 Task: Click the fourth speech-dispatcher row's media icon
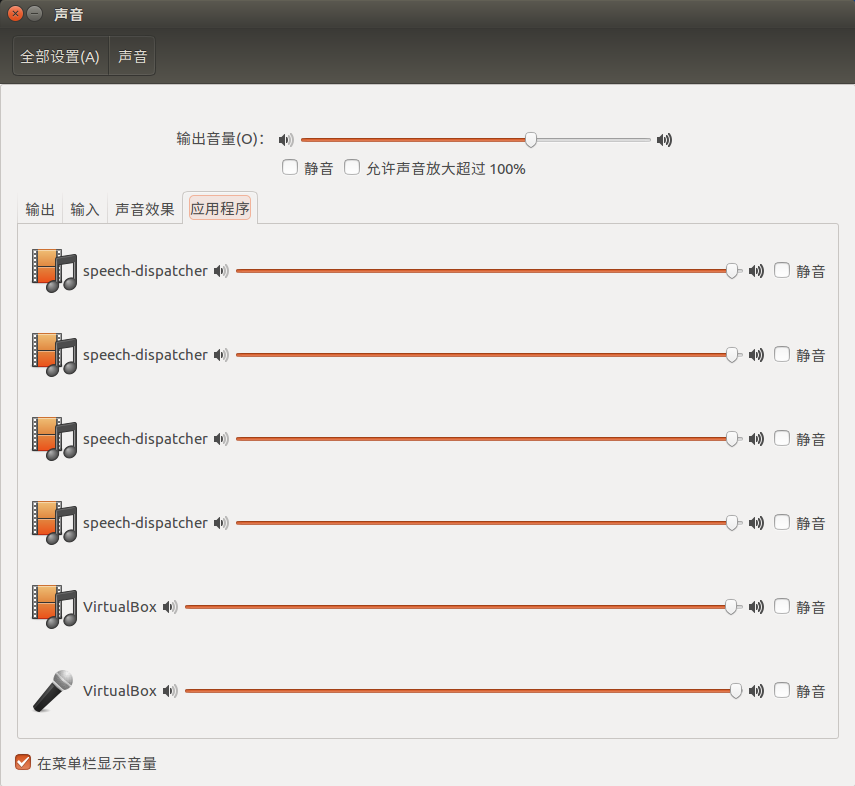[54, 523]
